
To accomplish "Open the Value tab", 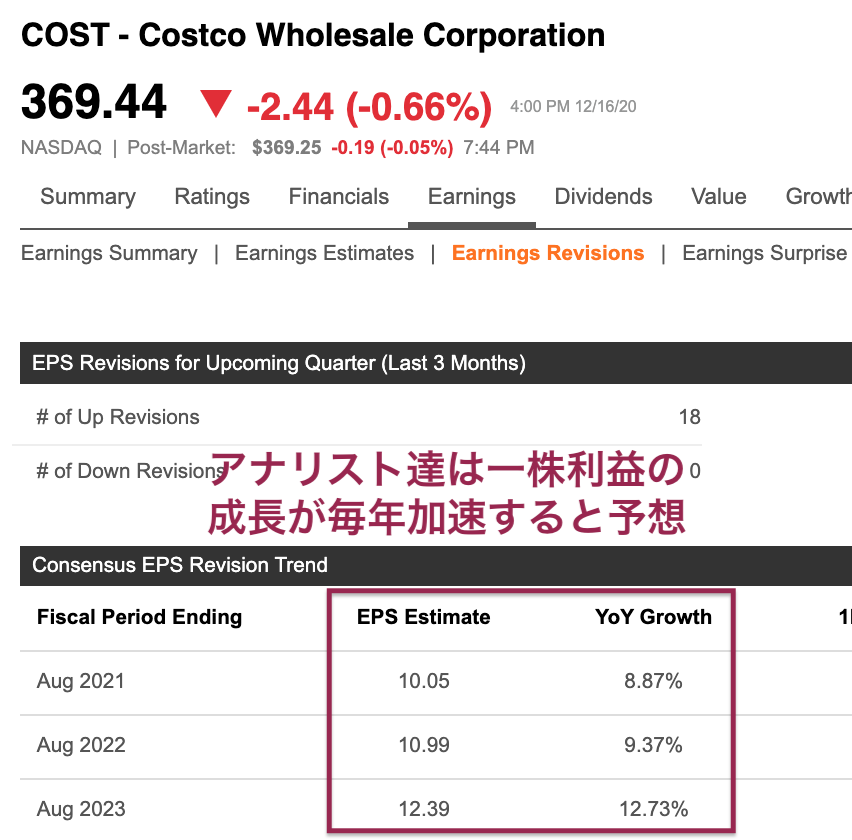I will pyautogui.click(x=718, y=197).
